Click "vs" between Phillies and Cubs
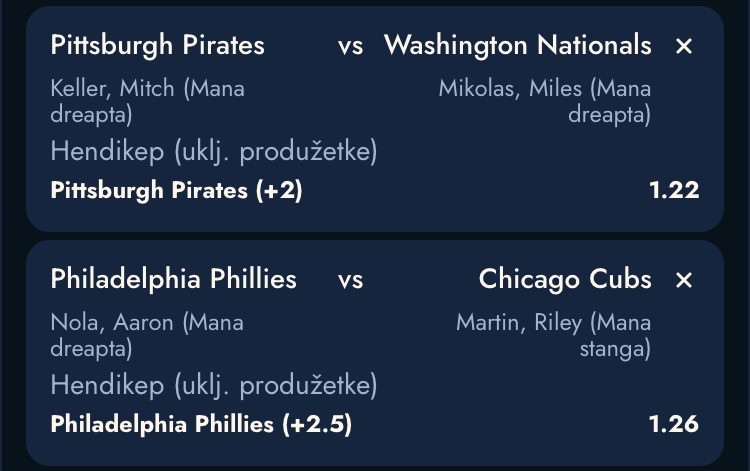This screenshot has height=471, width=750. (x=350, y=280)
